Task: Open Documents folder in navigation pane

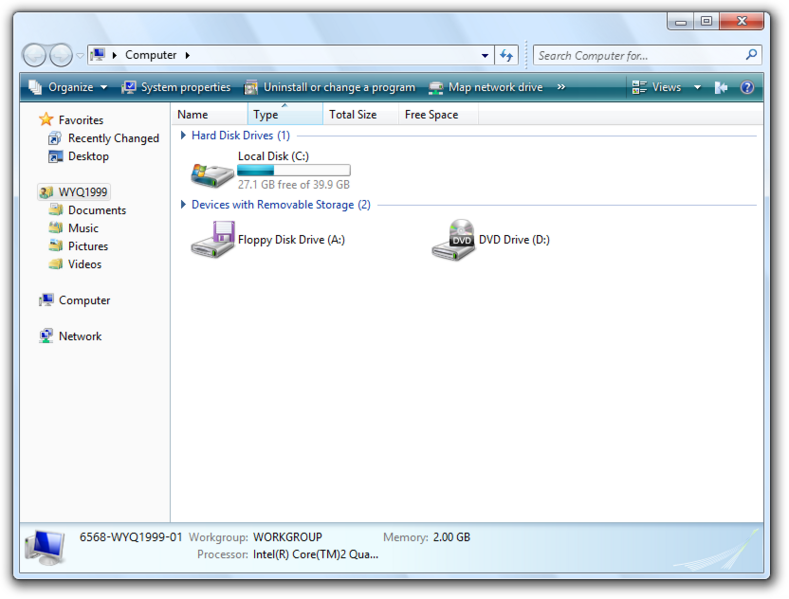Action: (87, 210)
